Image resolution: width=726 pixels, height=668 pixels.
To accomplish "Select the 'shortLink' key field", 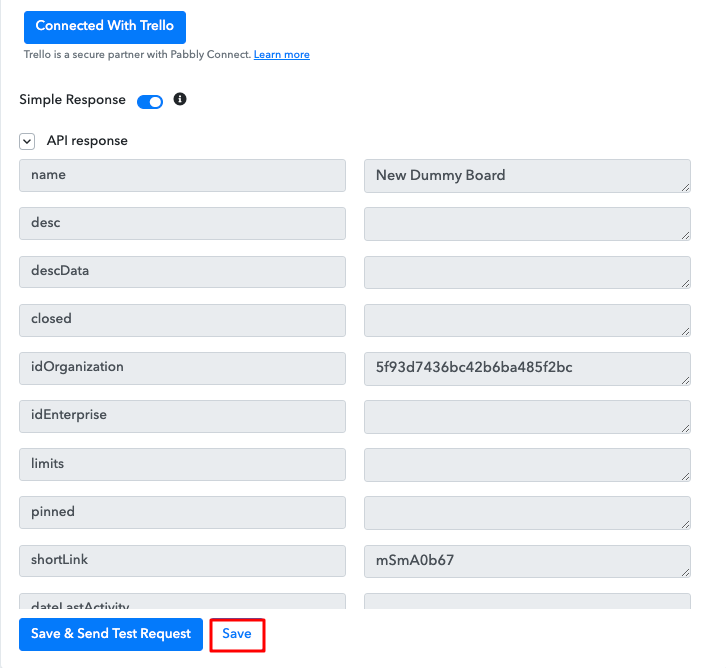I will (182, 561).
